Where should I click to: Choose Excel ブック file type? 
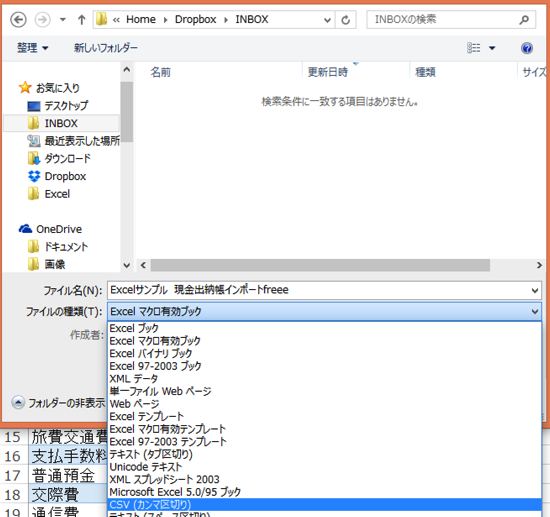coord(324,328)
